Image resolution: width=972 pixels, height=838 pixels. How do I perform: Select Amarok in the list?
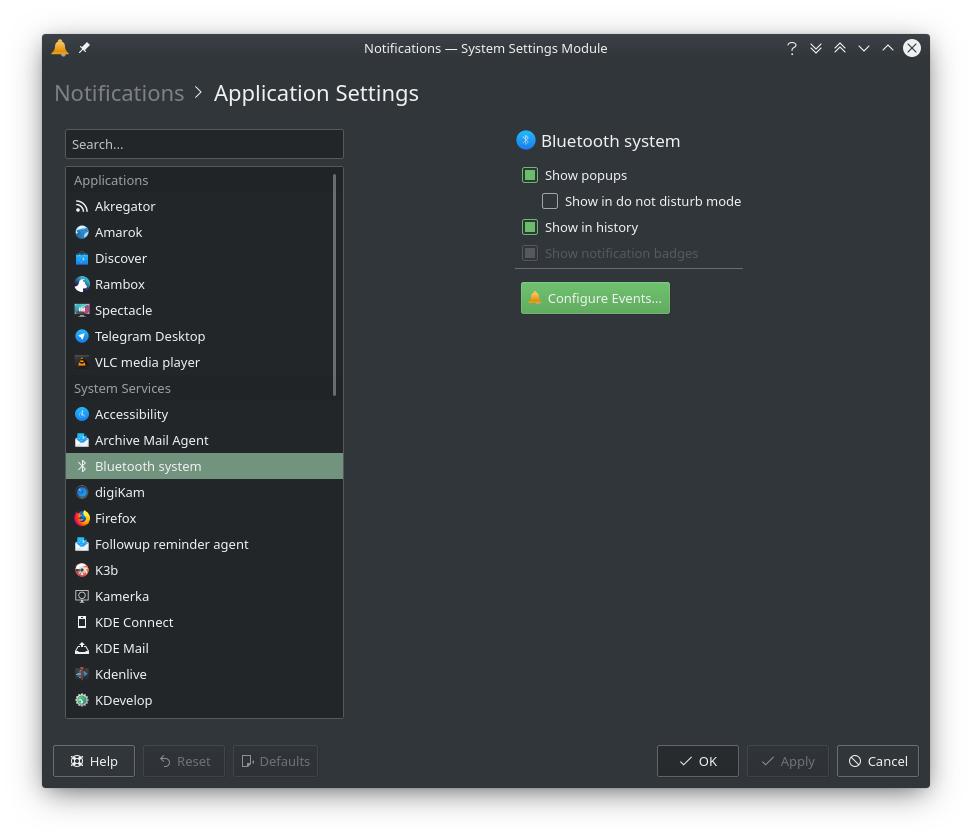(x=205, y=232)
